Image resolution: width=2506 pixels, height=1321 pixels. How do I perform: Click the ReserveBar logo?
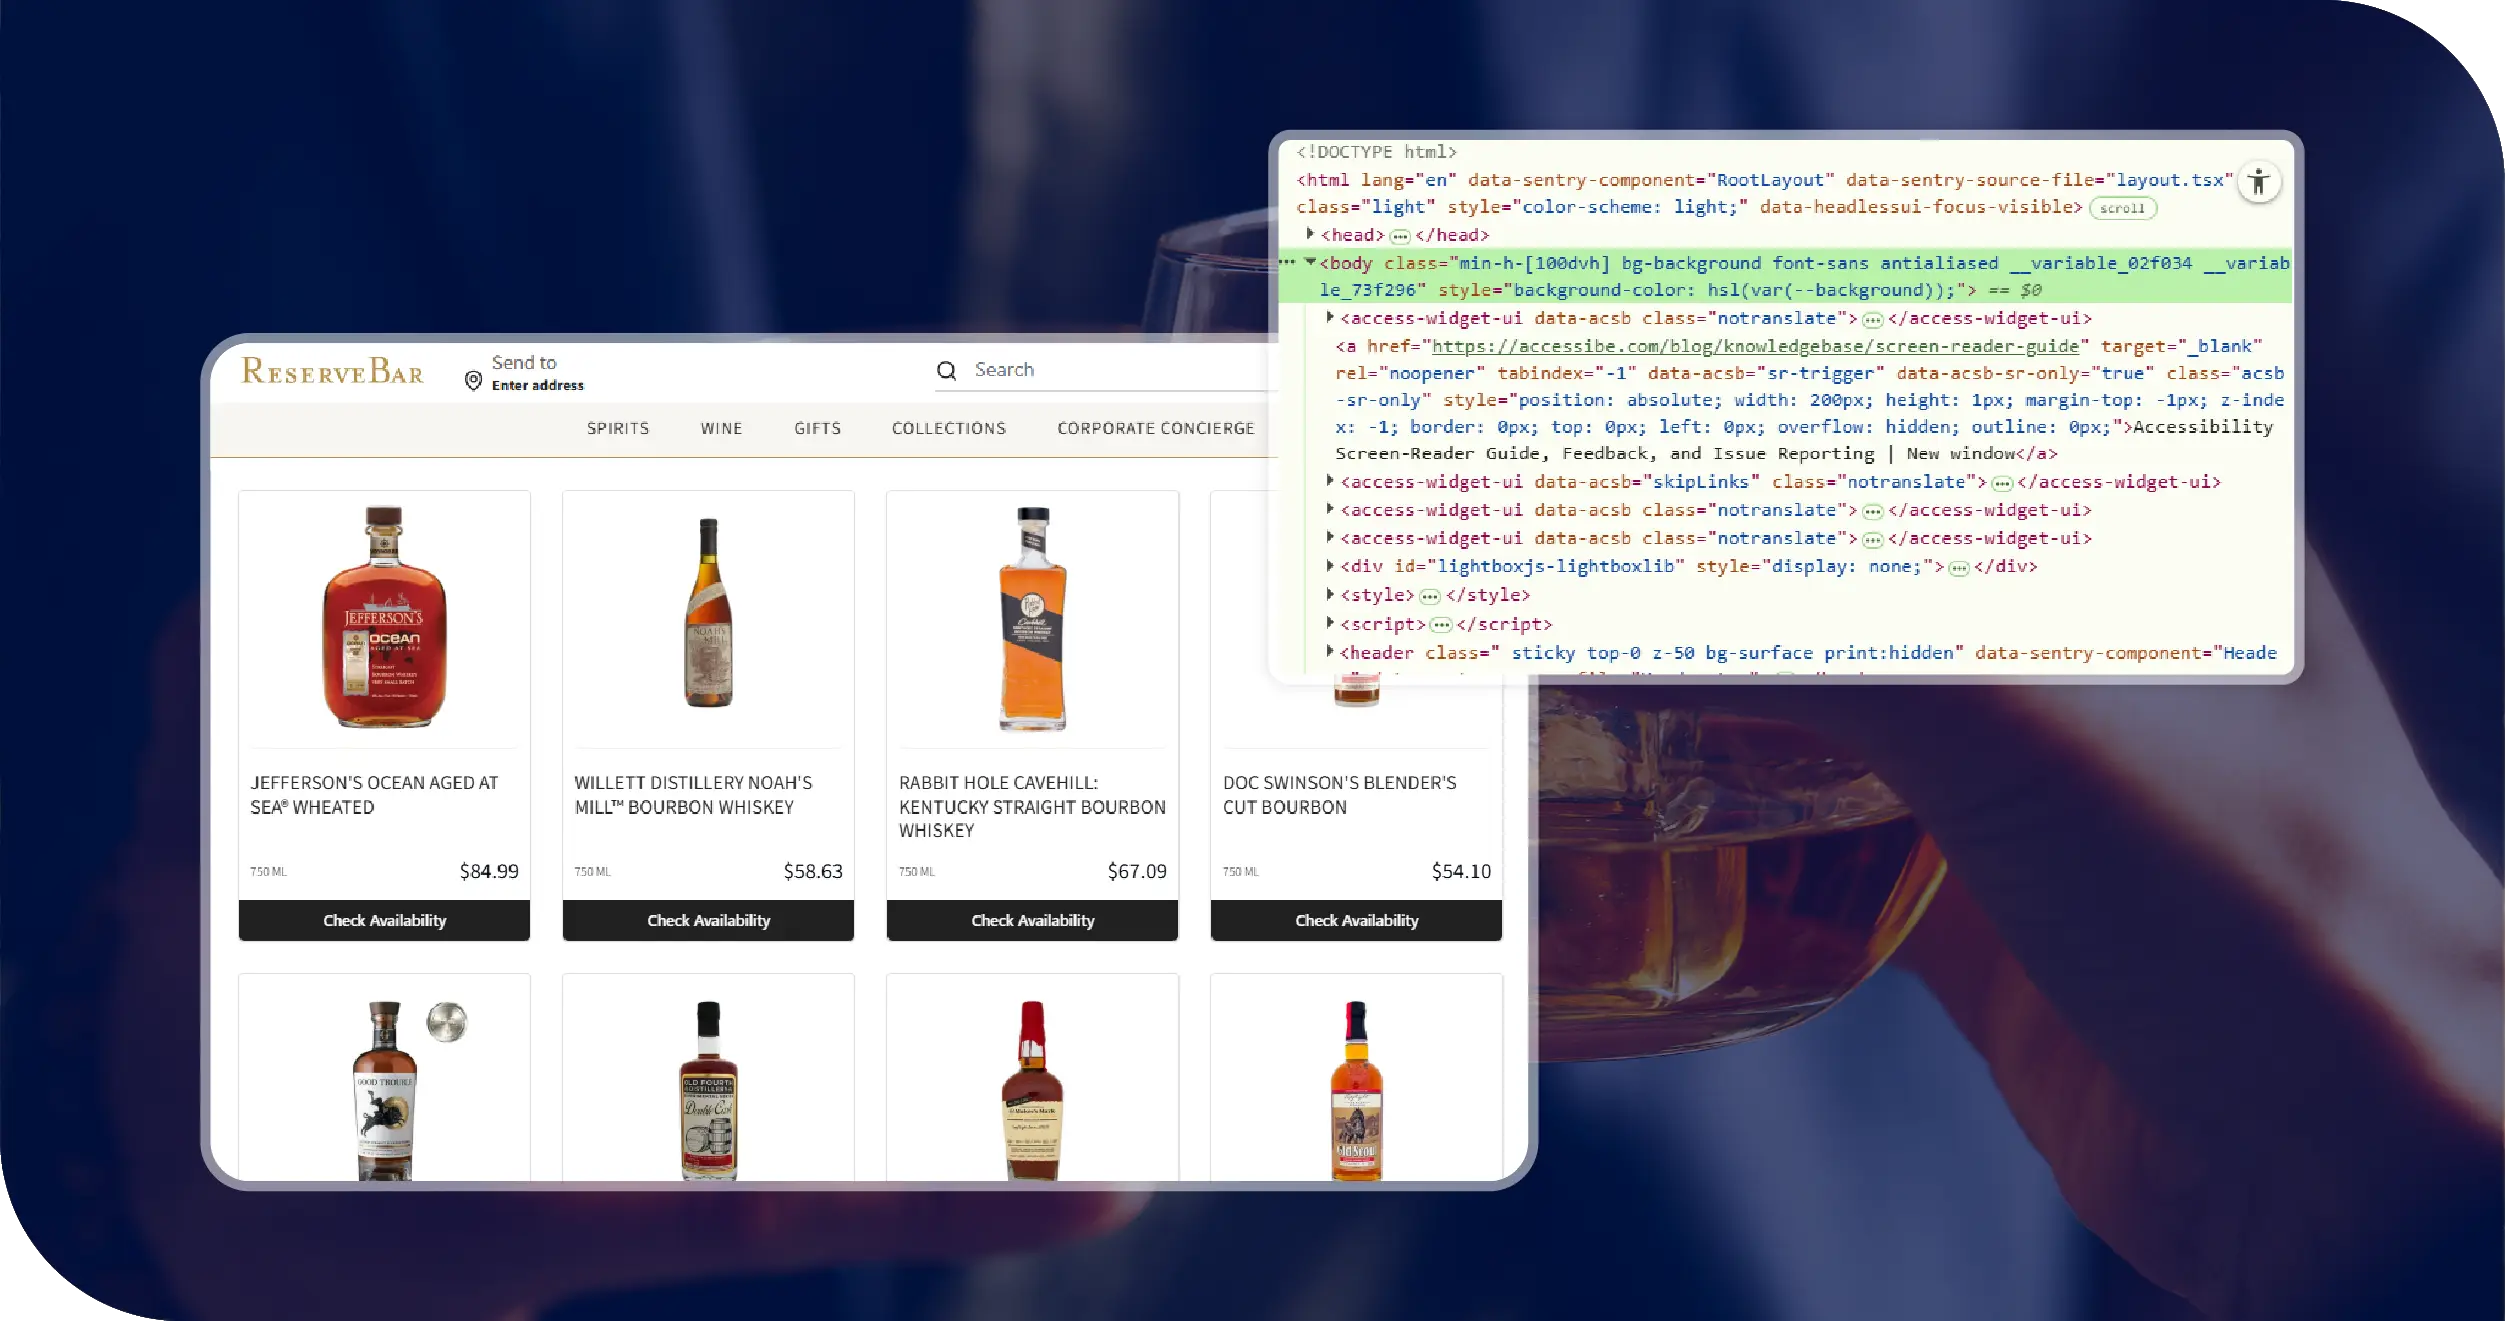click(333, 371)
